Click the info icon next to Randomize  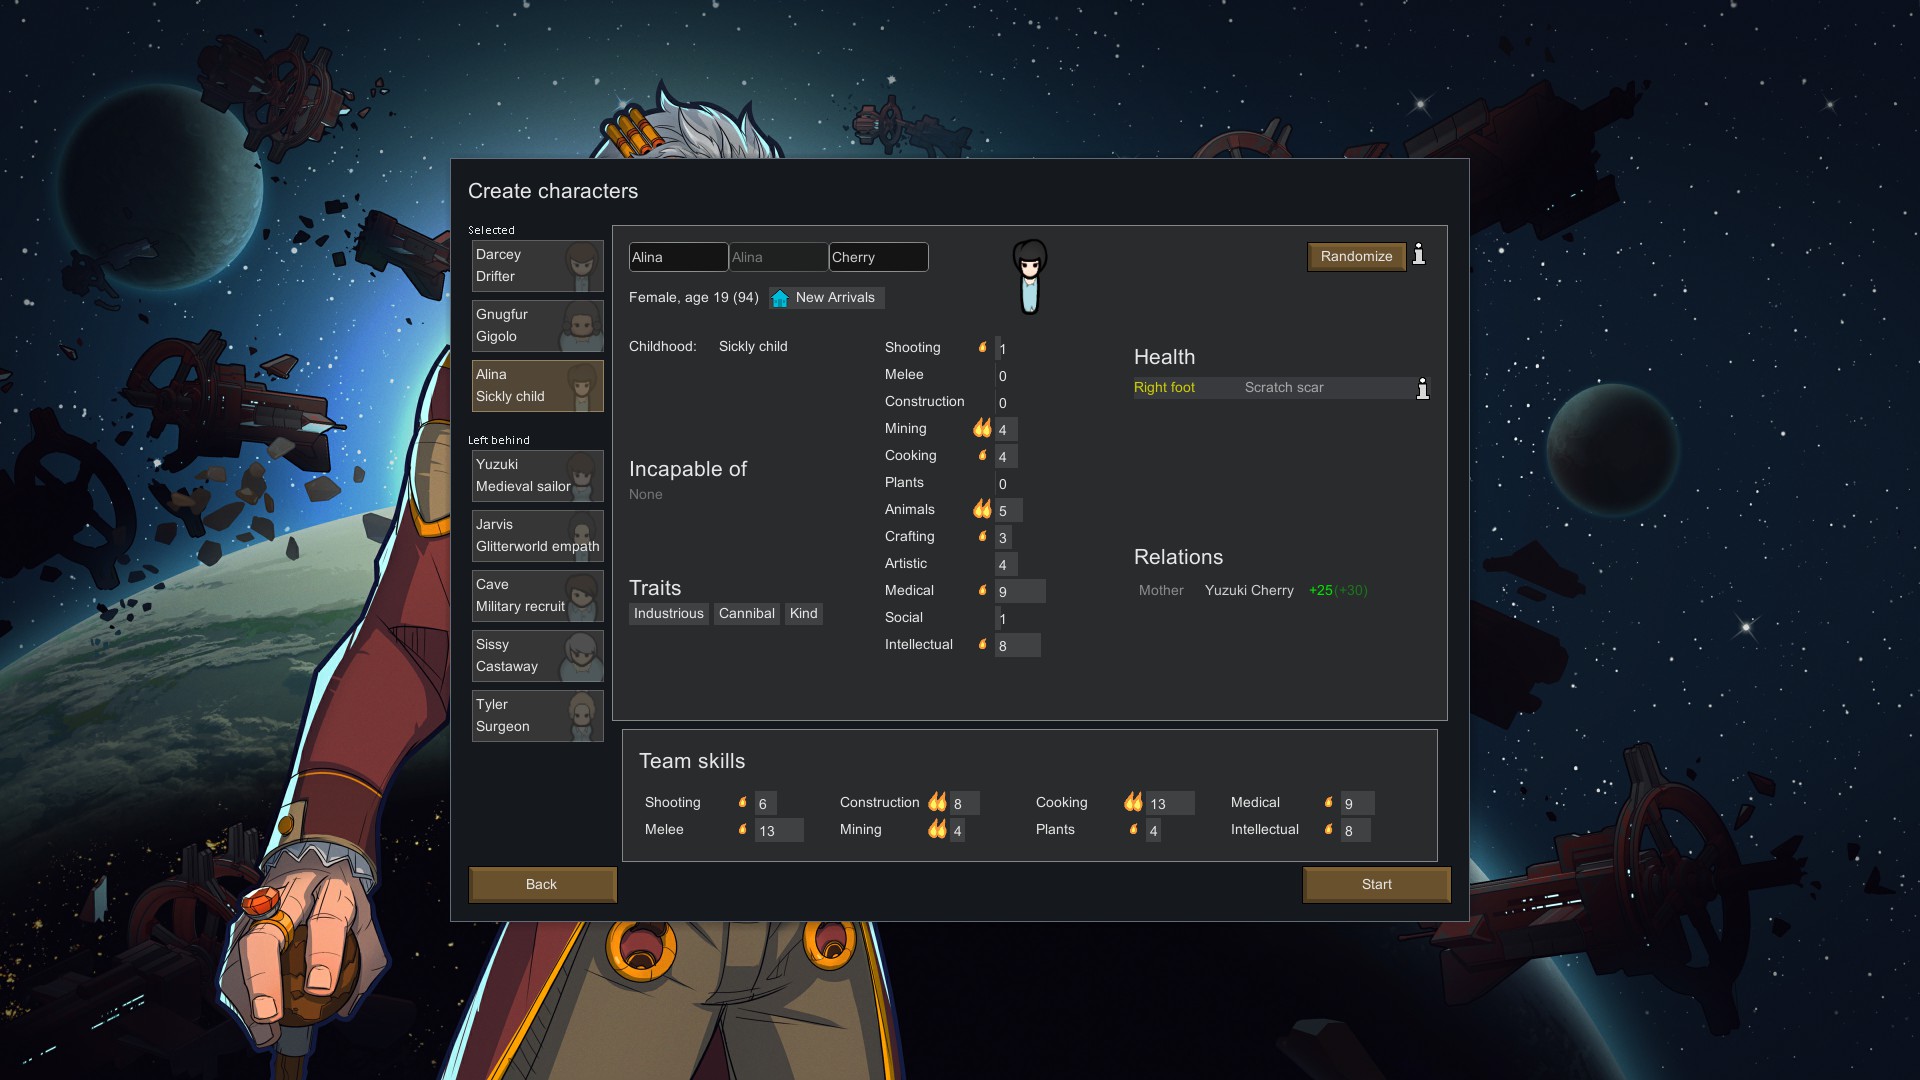click(1418, 256)
